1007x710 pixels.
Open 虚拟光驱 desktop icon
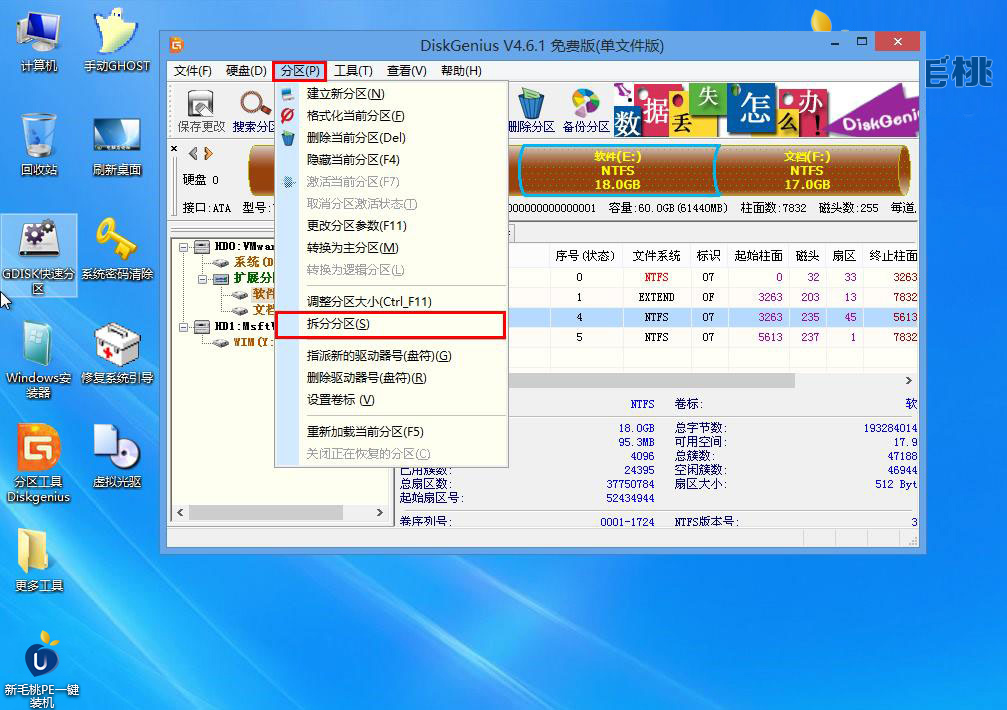coord(116,456)
